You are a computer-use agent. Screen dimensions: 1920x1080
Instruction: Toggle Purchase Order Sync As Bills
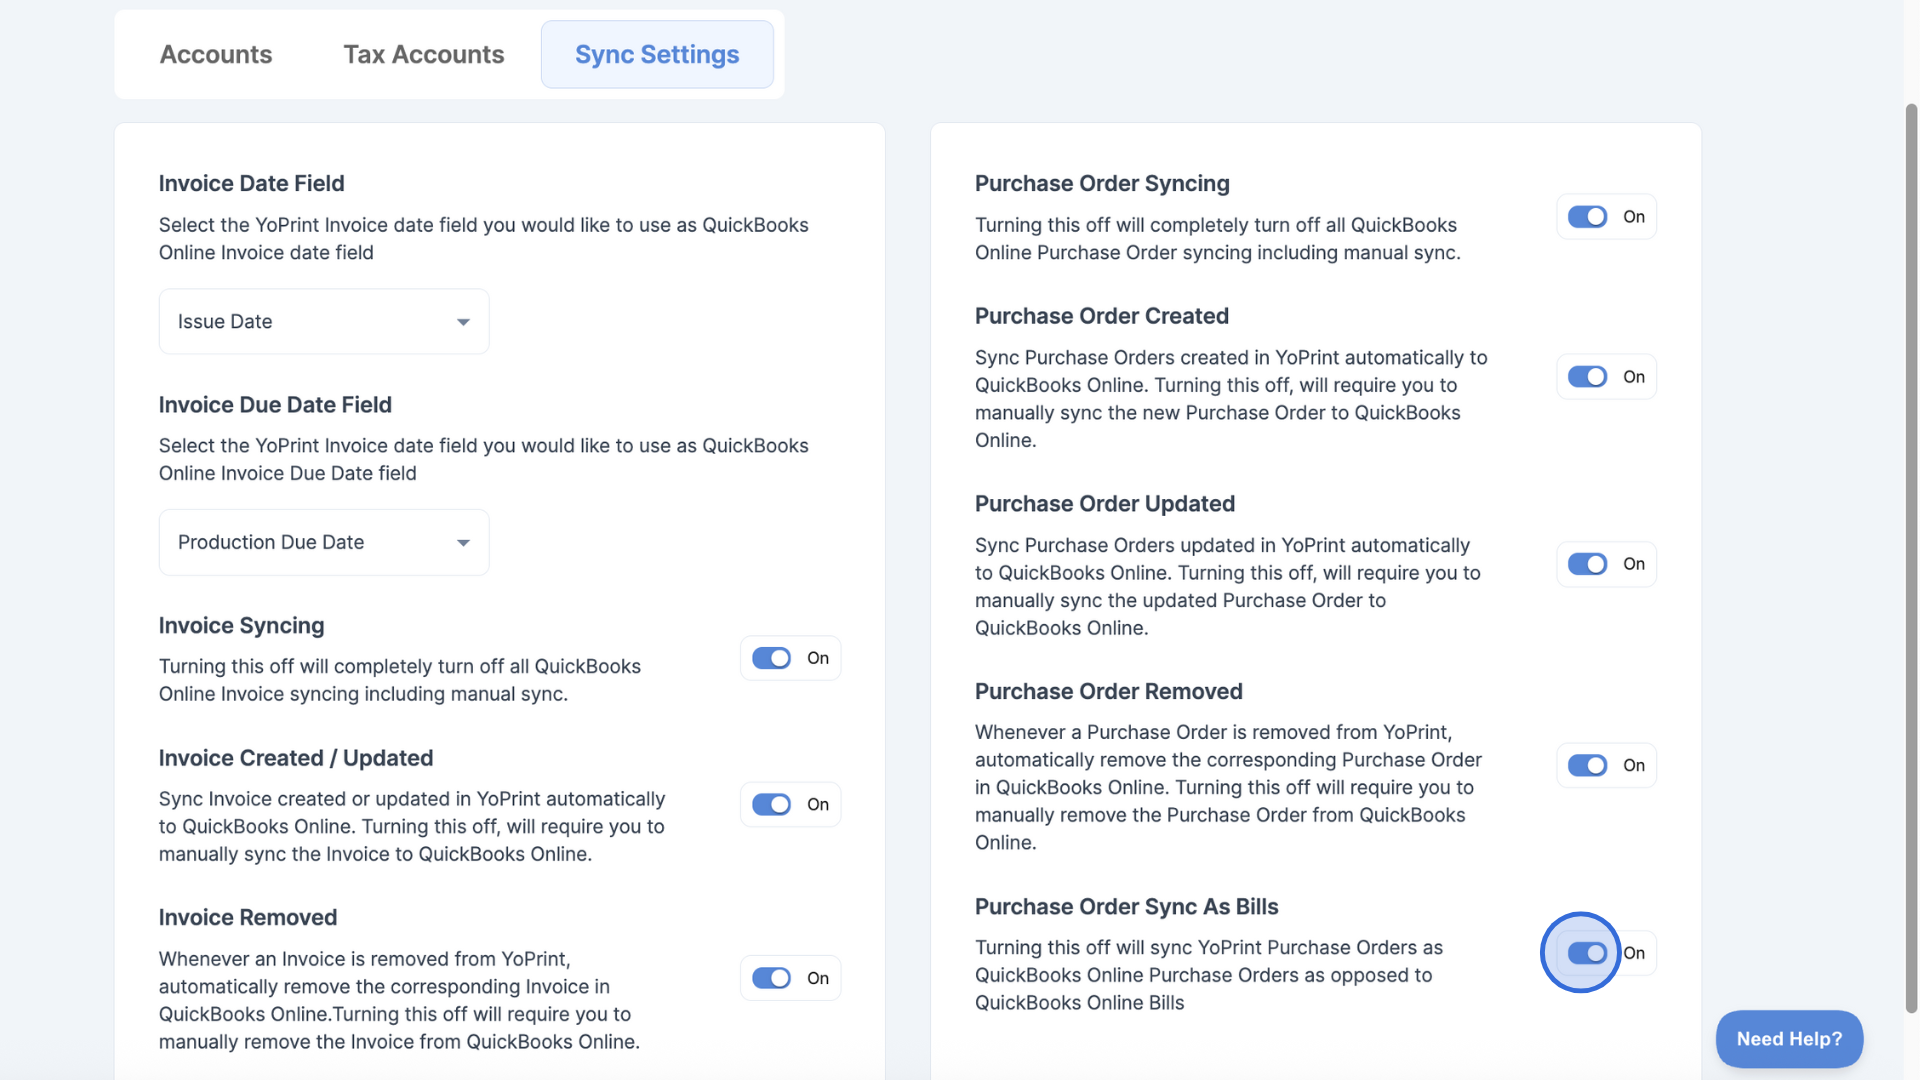[x=1587, y=953]
